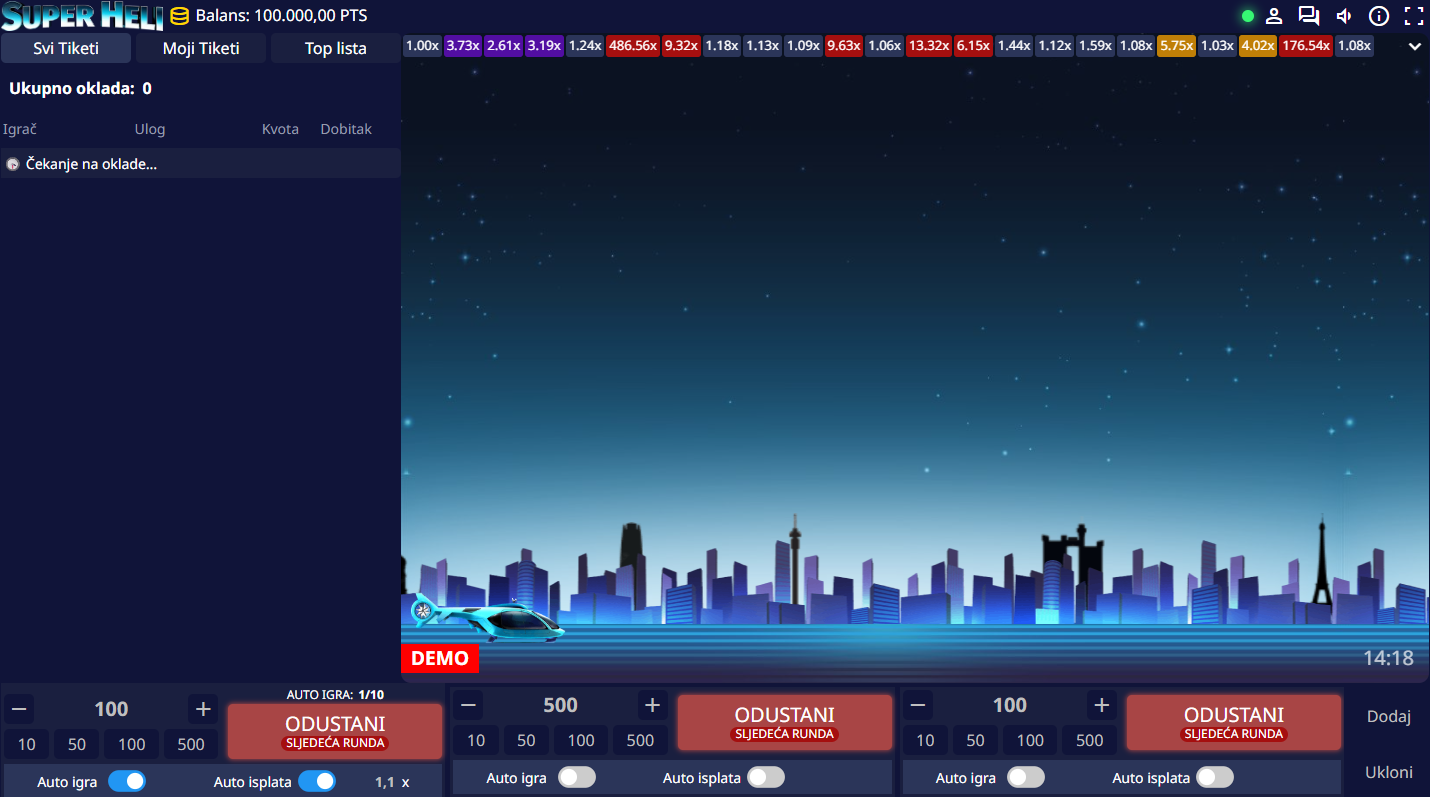Image resolution: width=1430 pixels, height=797 pixels.
Task: Expand the multiplier history list
Action: point(1415,46)
